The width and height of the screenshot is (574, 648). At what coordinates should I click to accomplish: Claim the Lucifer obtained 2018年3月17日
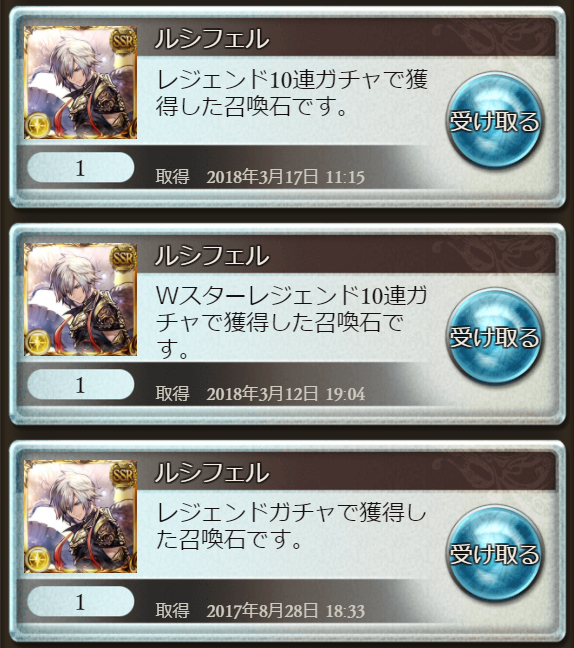pyautogui.click(x=494, y=120)
